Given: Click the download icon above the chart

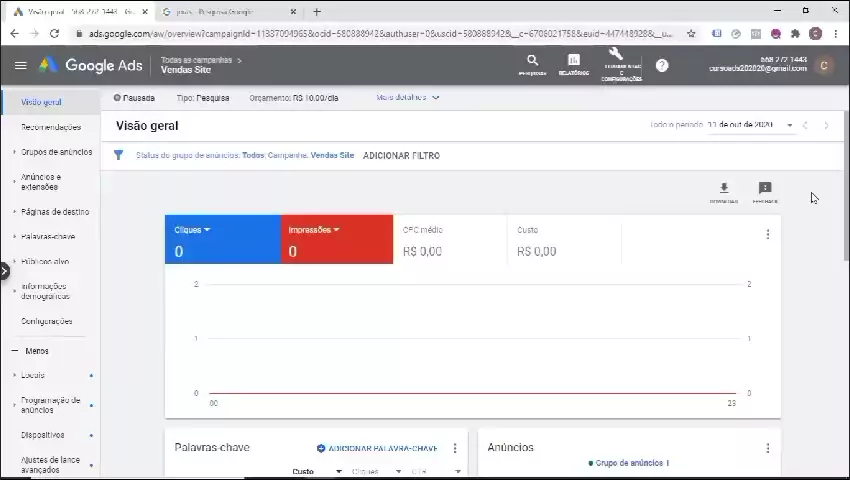Looking at the screenshot, I should [724, 189].
